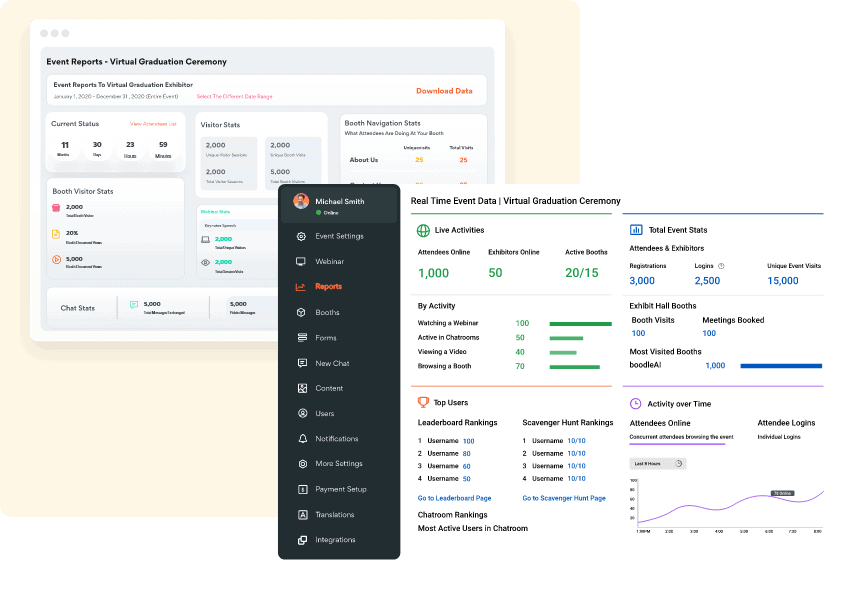Open the Last 9 Hours time range dropdown
The width and height of the screenshot is (860, 600).
[657, 463]
